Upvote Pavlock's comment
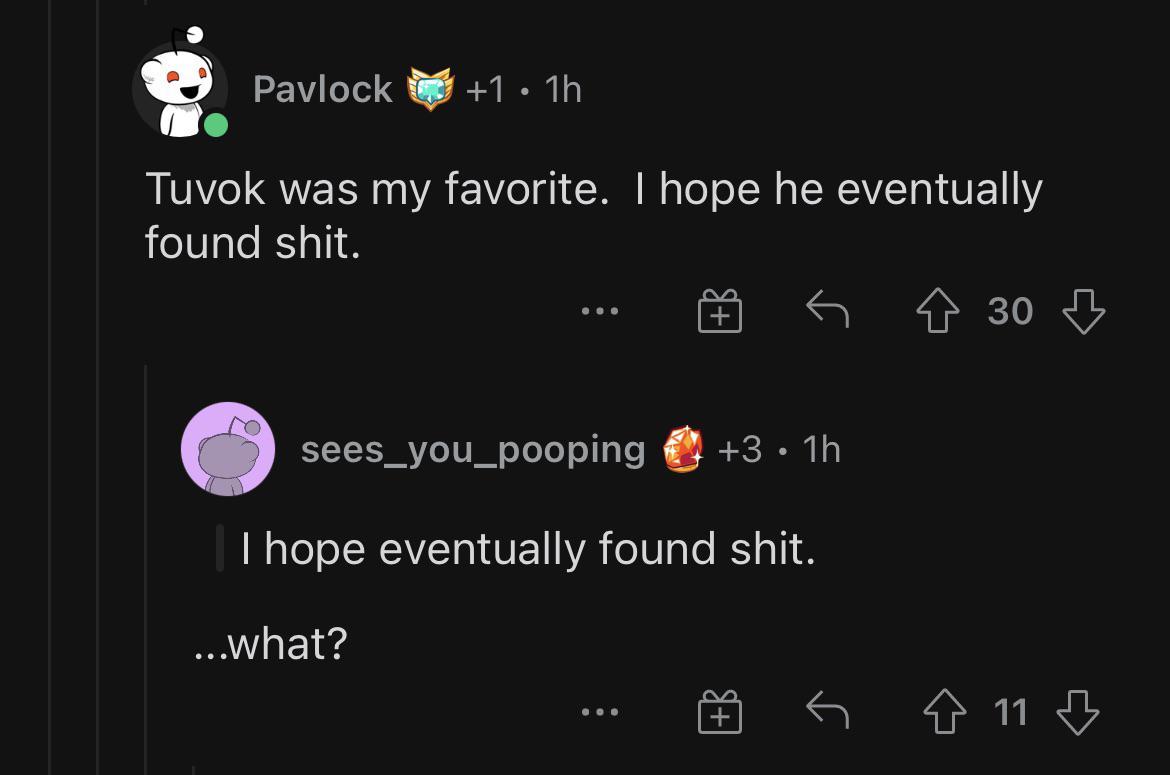The width and height of the screenshot is (1170, 775). [x=938, y=310]
